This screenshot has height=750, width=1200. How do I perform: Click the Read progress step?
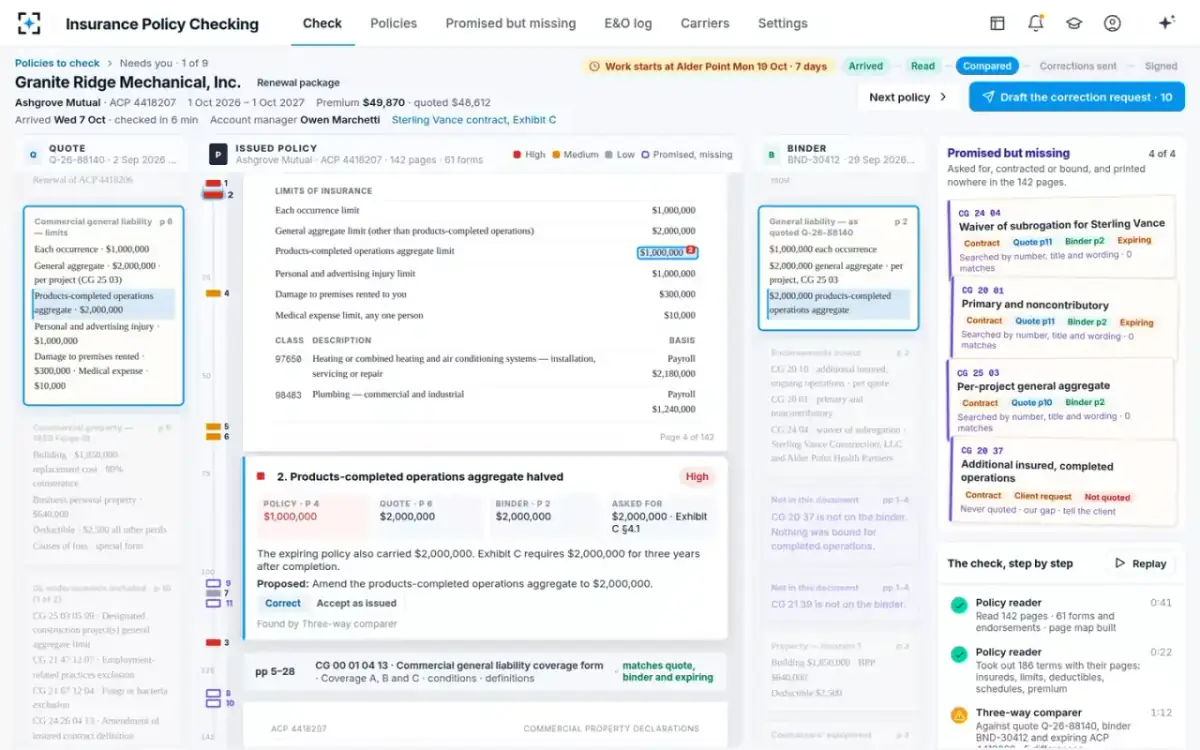(x=923, y=66)
